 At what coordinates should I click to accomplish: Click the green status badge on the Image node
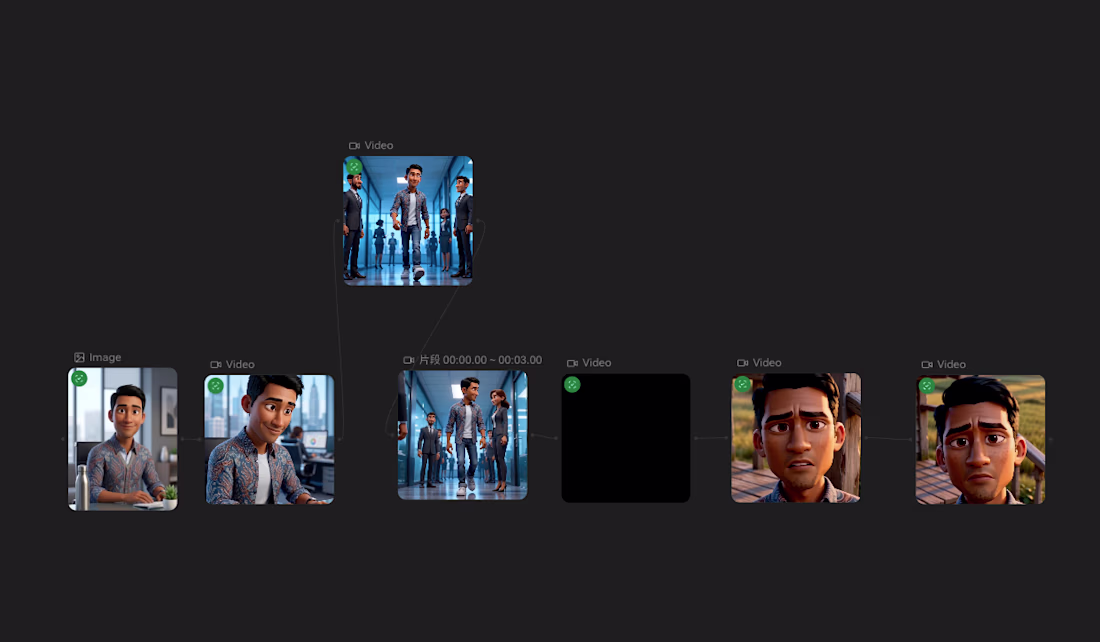coord(79,378)
